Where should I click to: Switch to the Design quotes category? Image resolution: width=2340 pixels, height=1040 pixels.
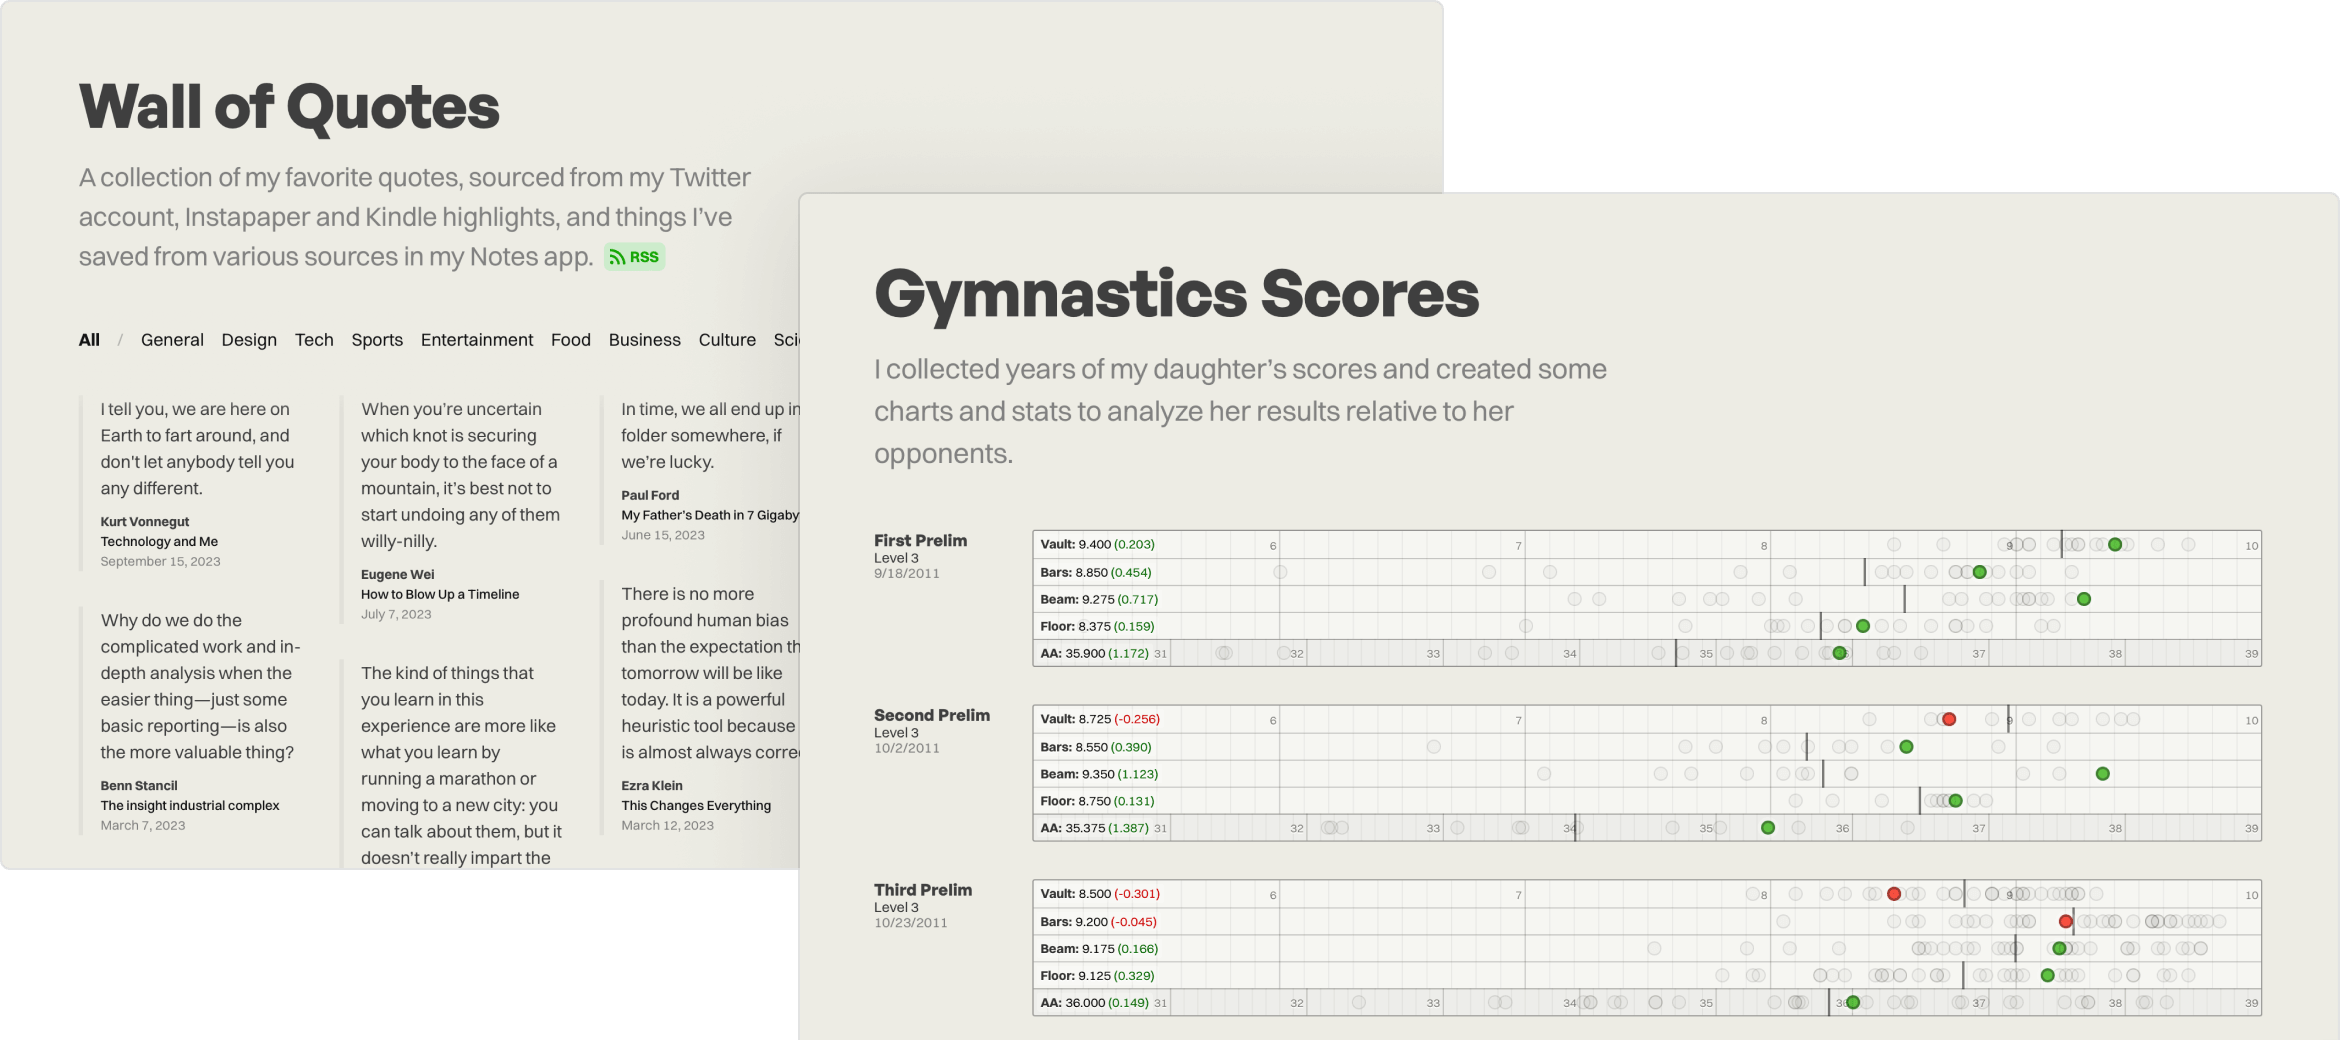(249, 340)
